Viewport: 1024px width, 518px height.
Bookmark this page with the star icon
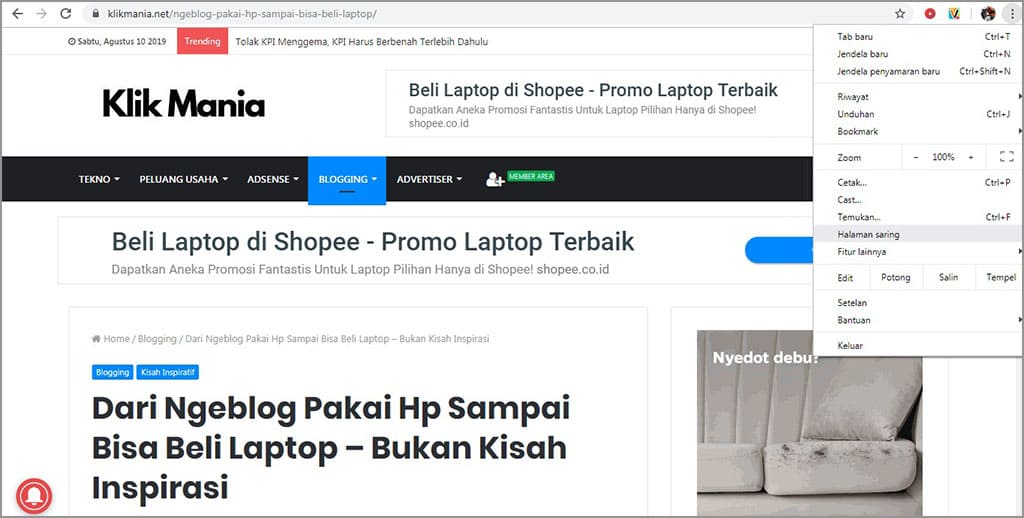[x=900, y=14]
